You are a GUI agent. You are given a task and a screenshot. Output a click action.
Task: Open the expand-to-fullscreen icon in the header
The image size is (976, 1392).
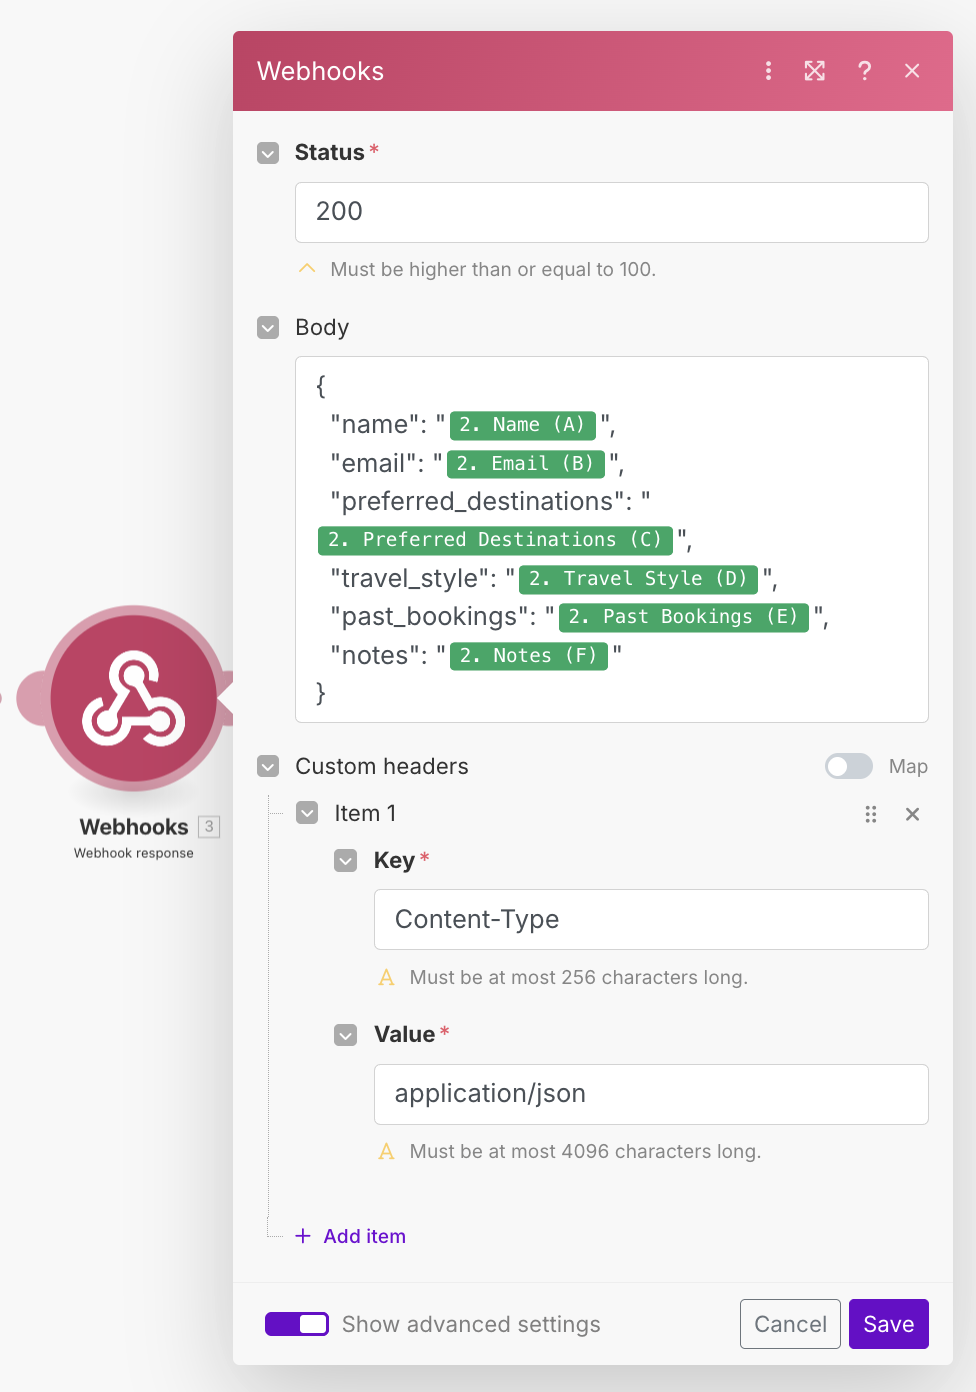pyautogui.click(x=814, y=71)
